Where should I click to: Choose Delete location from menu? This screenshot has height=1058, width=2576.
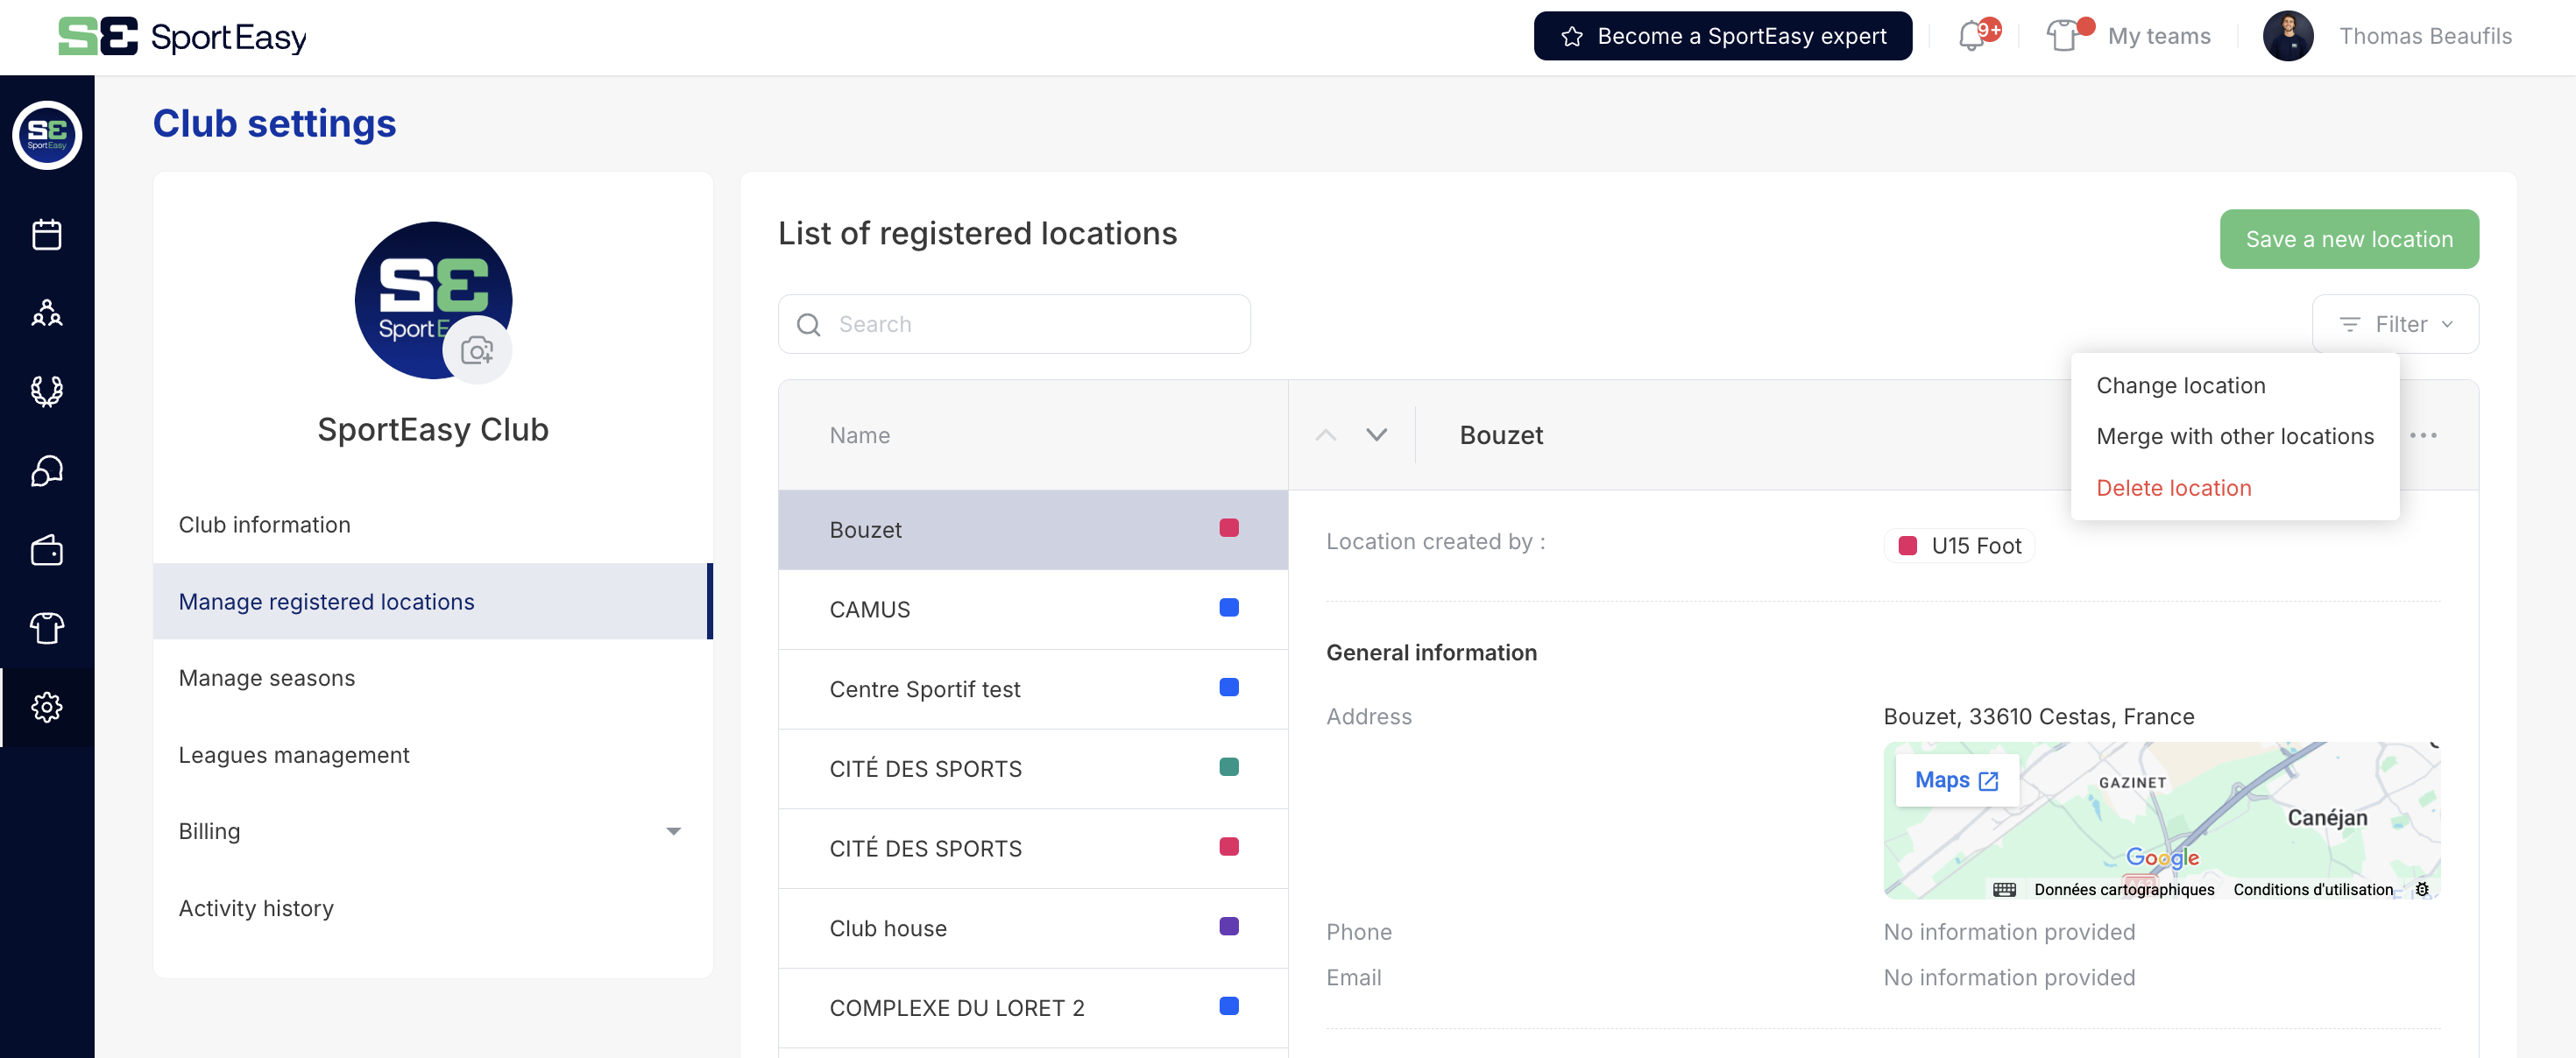coord(2173,488)
